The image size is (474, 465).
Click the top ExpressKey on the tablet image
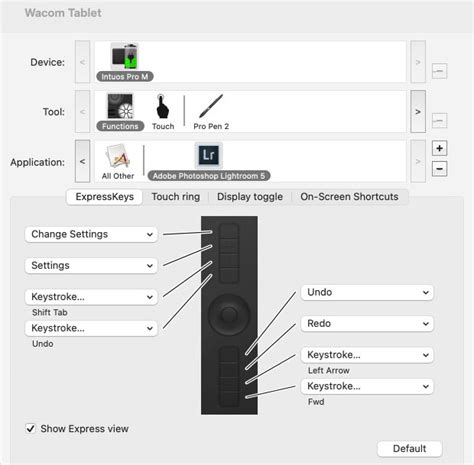click(229, 231)
